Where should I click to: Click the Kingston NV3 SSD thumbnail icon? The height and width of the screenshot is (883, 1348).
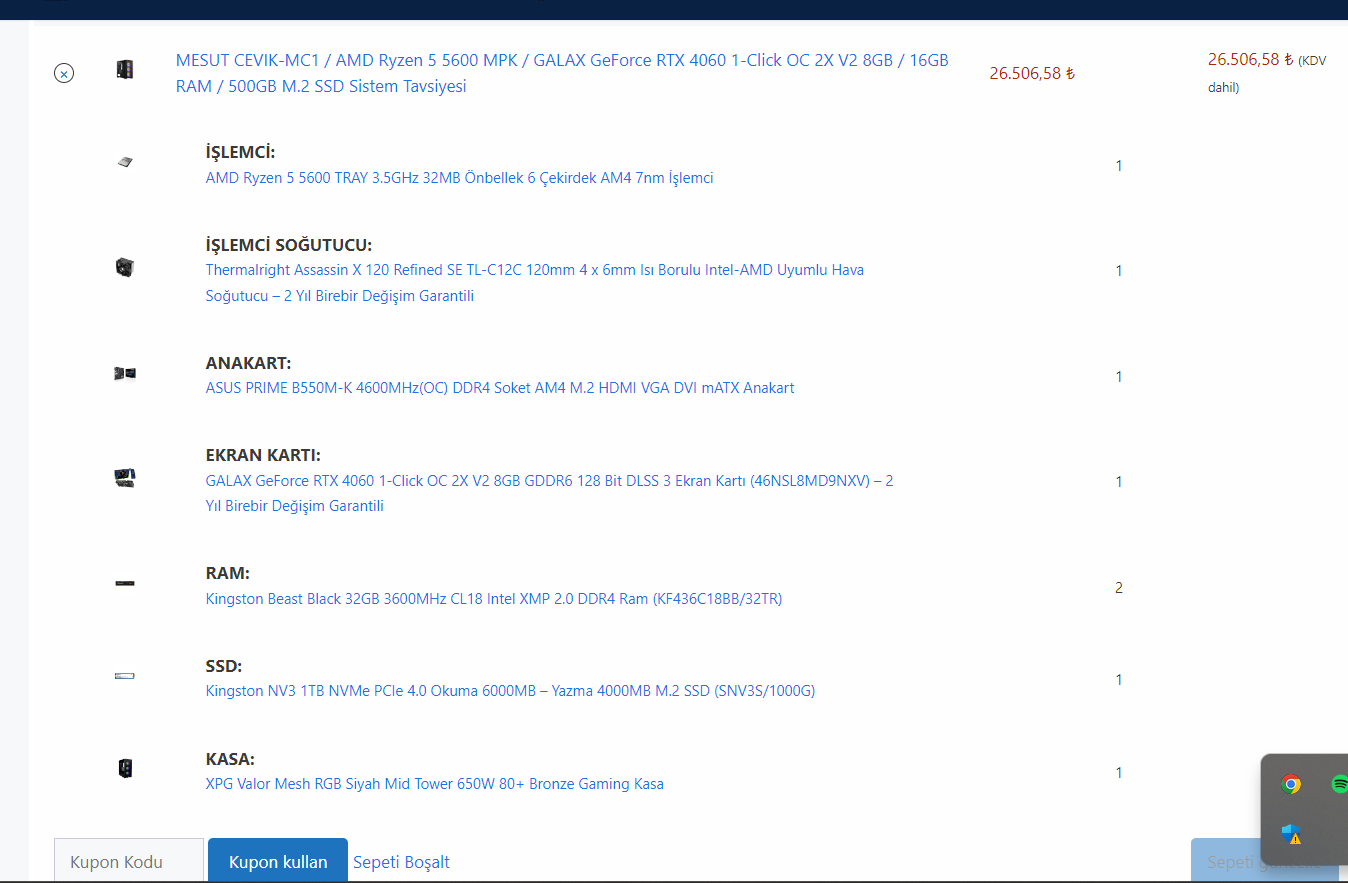pos(125,676)
